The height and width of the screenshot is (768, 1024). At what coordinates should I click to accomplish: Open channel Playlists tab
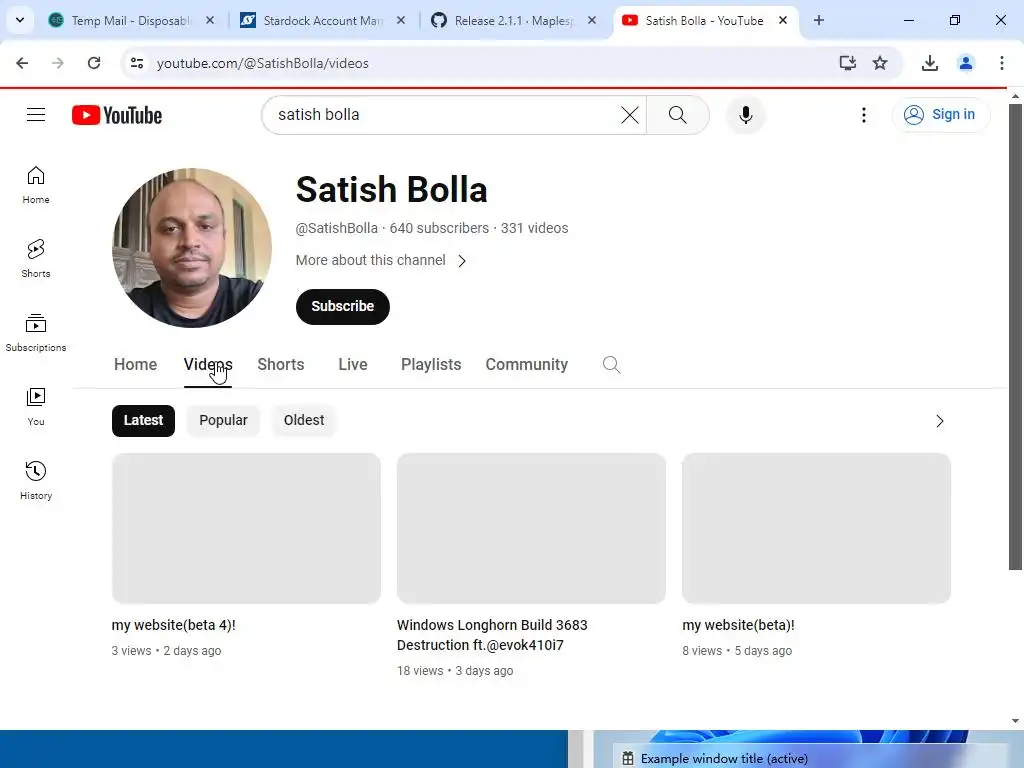(431, 364)
